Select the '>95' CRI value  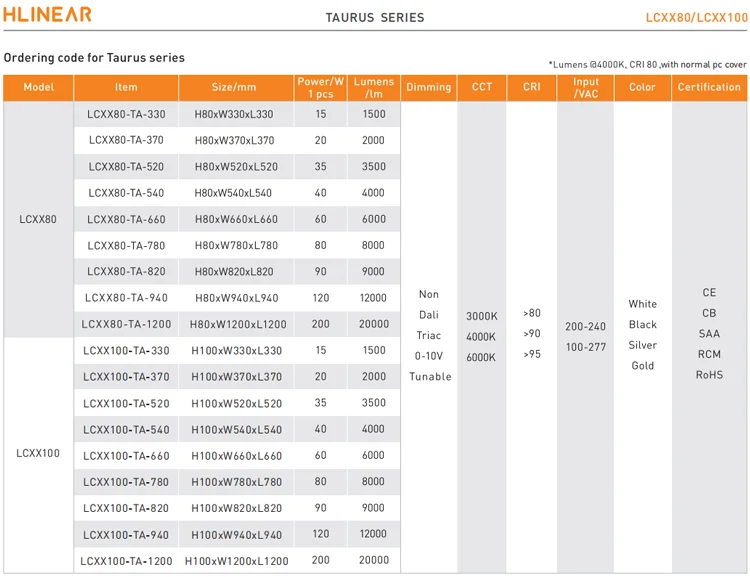click(532, 354)
